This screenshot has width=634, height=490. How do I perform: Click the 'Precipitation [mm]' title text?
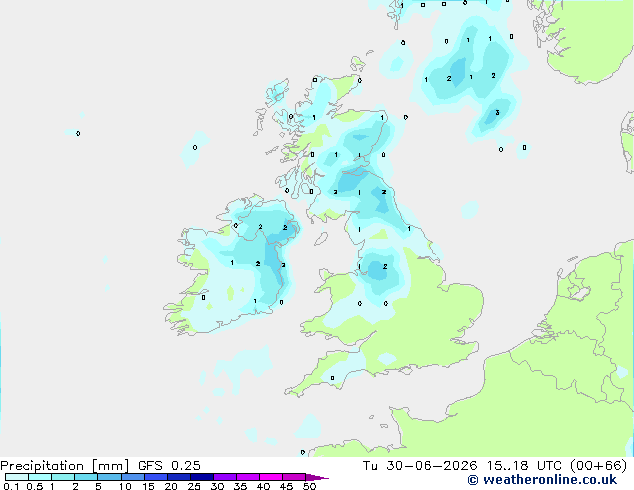click(x=65, y=466)
